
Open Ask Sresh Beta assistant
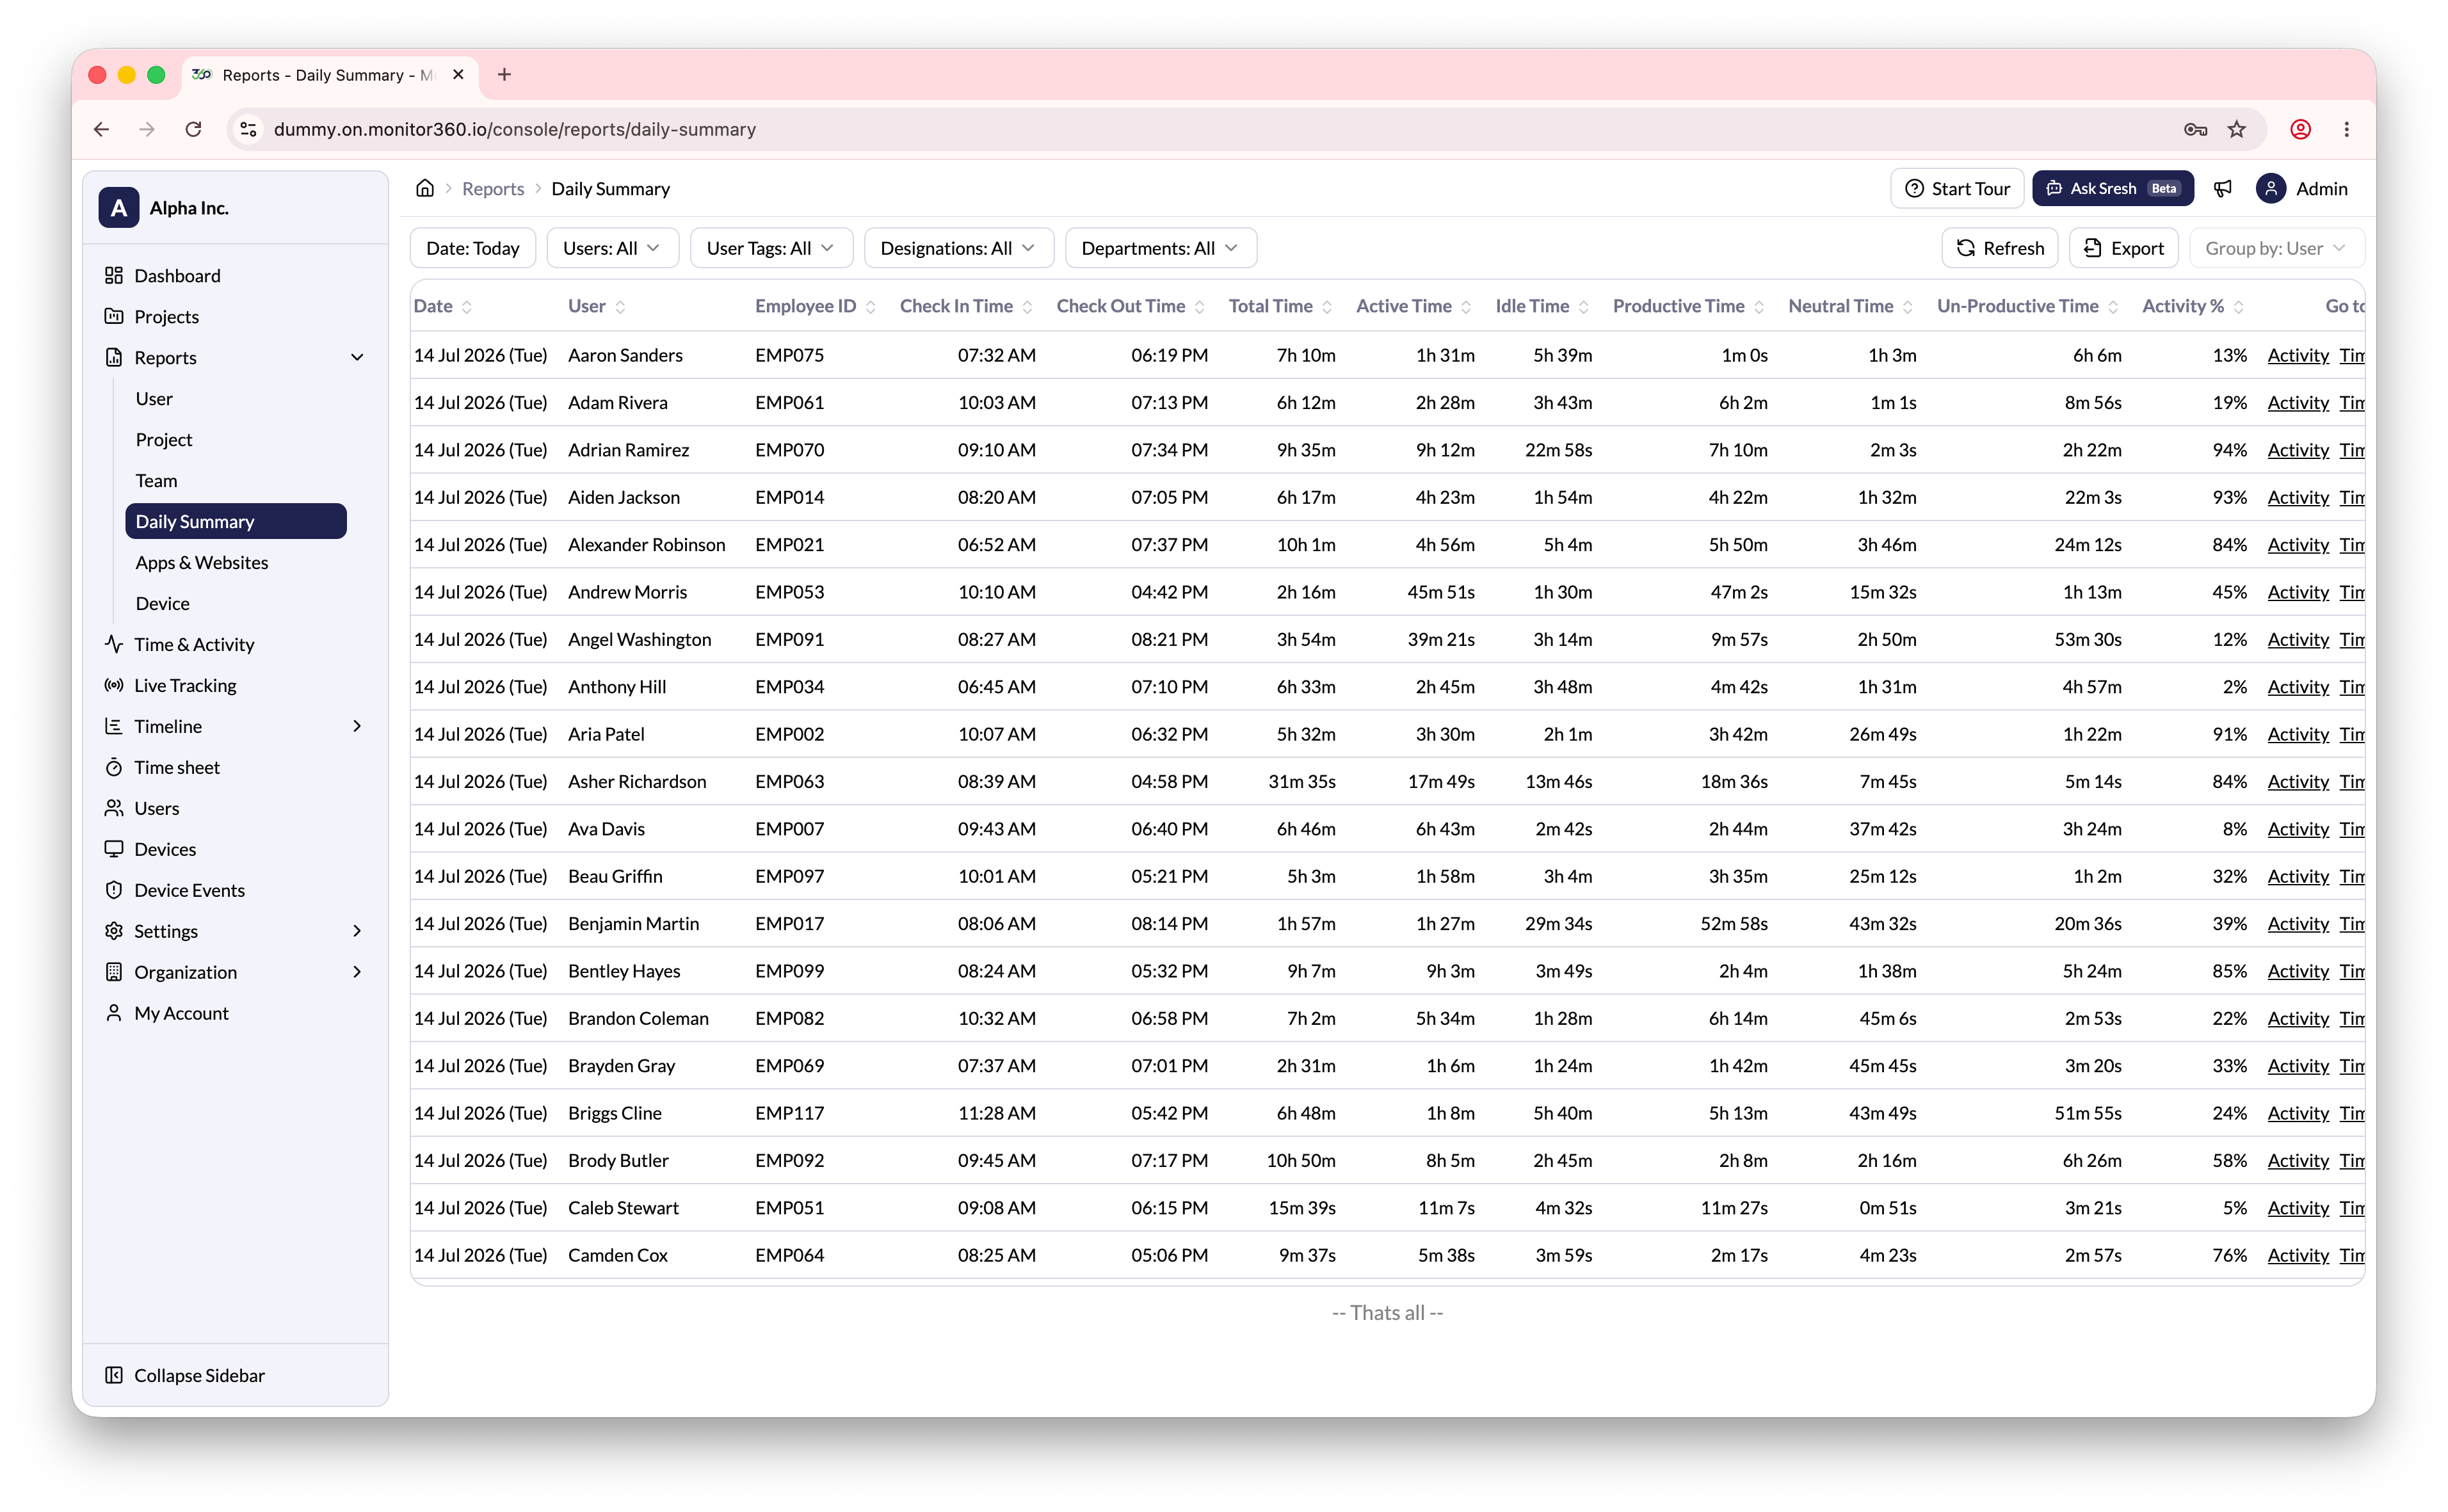coord(2112,188)
